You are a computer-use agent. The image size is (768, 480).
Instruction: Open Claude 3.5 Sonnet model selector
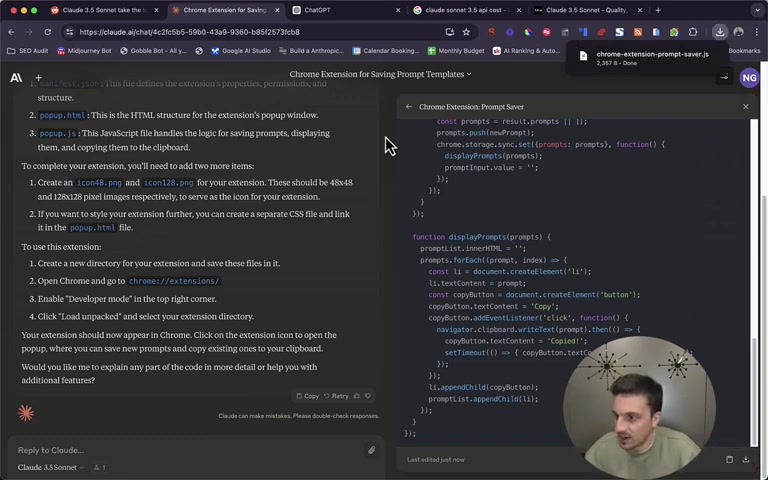coord(50,467)
